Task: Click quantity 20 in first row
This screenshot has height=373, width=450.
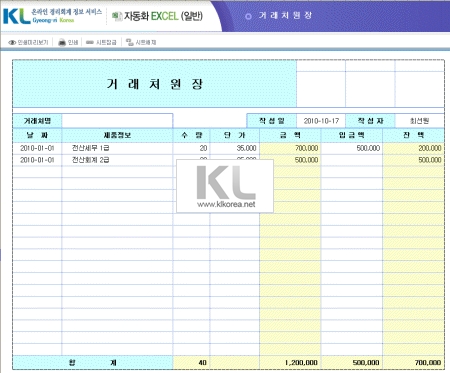Action: [x=191, y=148]
